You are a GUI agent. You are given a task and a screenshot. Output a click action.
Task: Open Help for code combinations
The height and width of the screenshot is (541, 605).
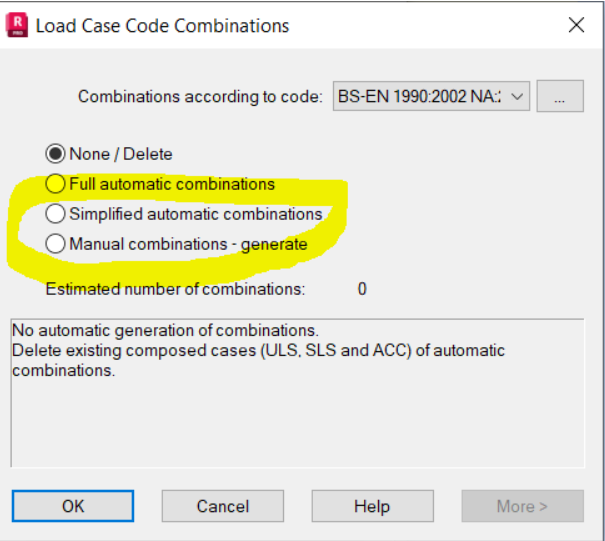click(372, 506)
